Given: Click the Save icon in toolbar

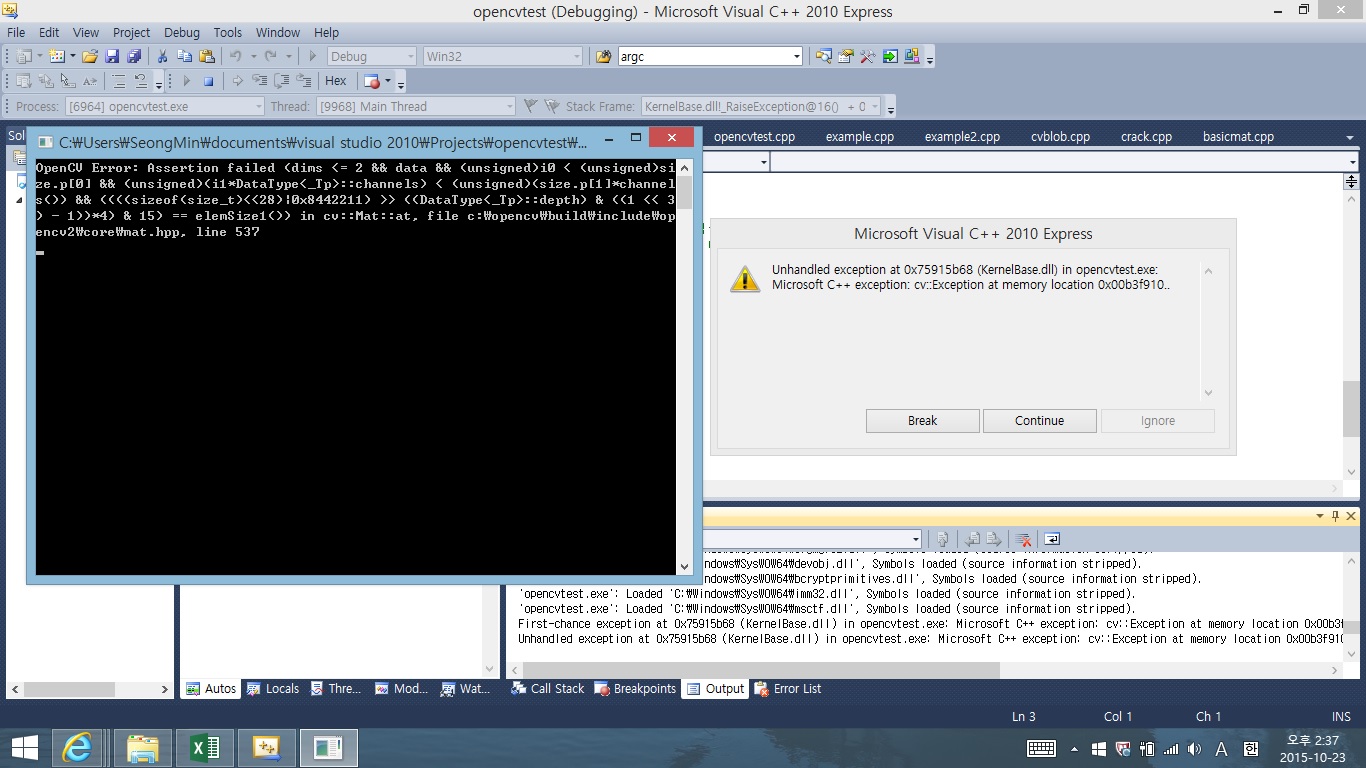Looking at the screenshot, I should (112, 57).
